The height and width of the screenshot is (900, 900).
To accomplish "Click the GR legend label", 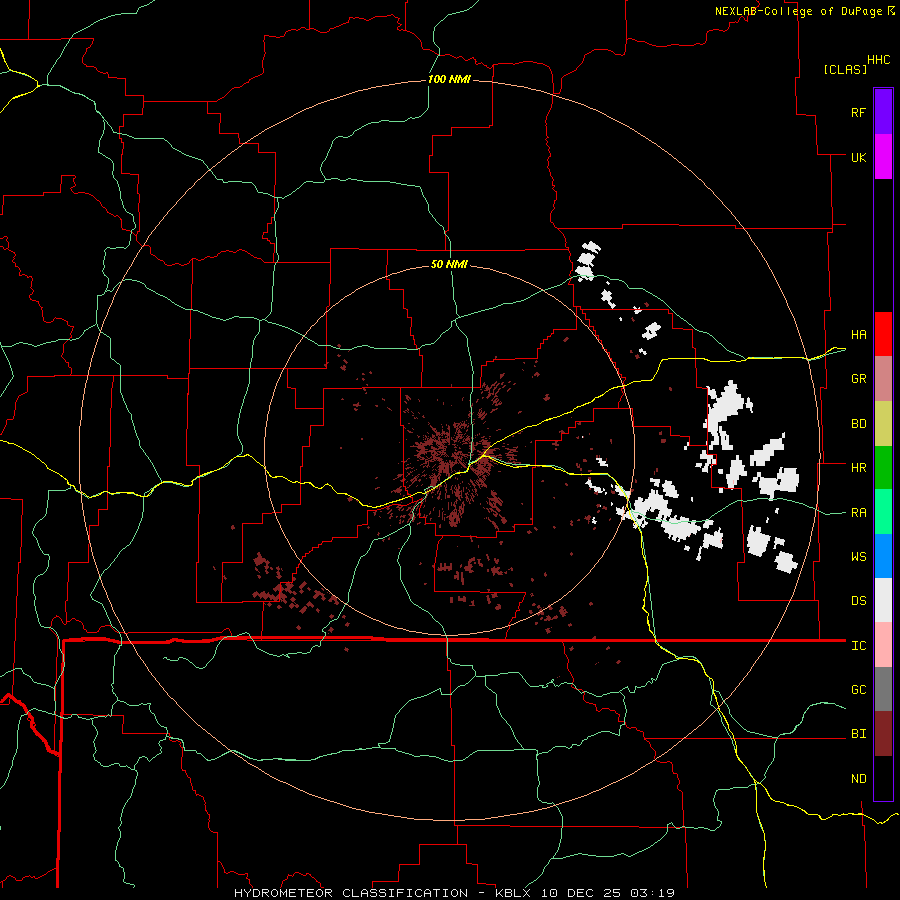I will [858, 379].
